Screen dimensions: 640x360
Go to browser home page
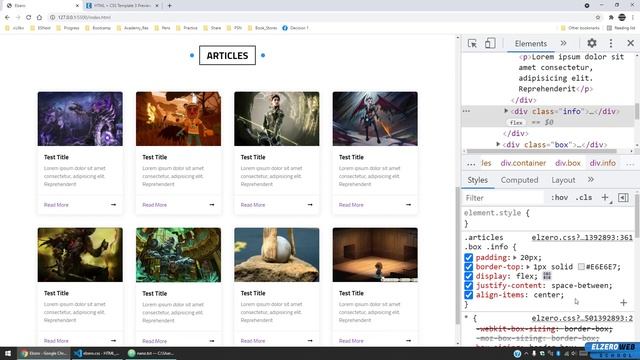click(x=39, y=17)
